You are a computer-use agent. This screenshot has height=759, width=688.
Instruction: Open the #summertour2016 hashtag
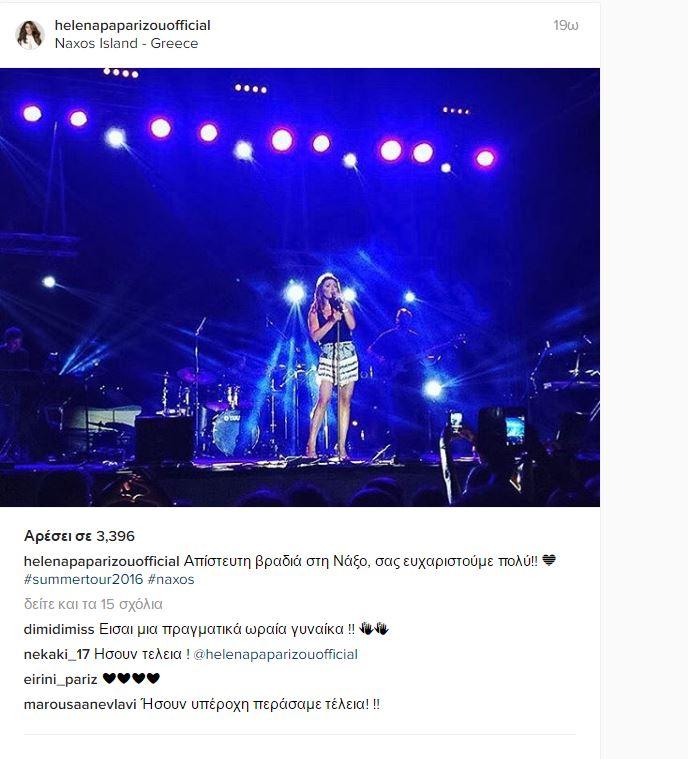[x=83, y=579]
